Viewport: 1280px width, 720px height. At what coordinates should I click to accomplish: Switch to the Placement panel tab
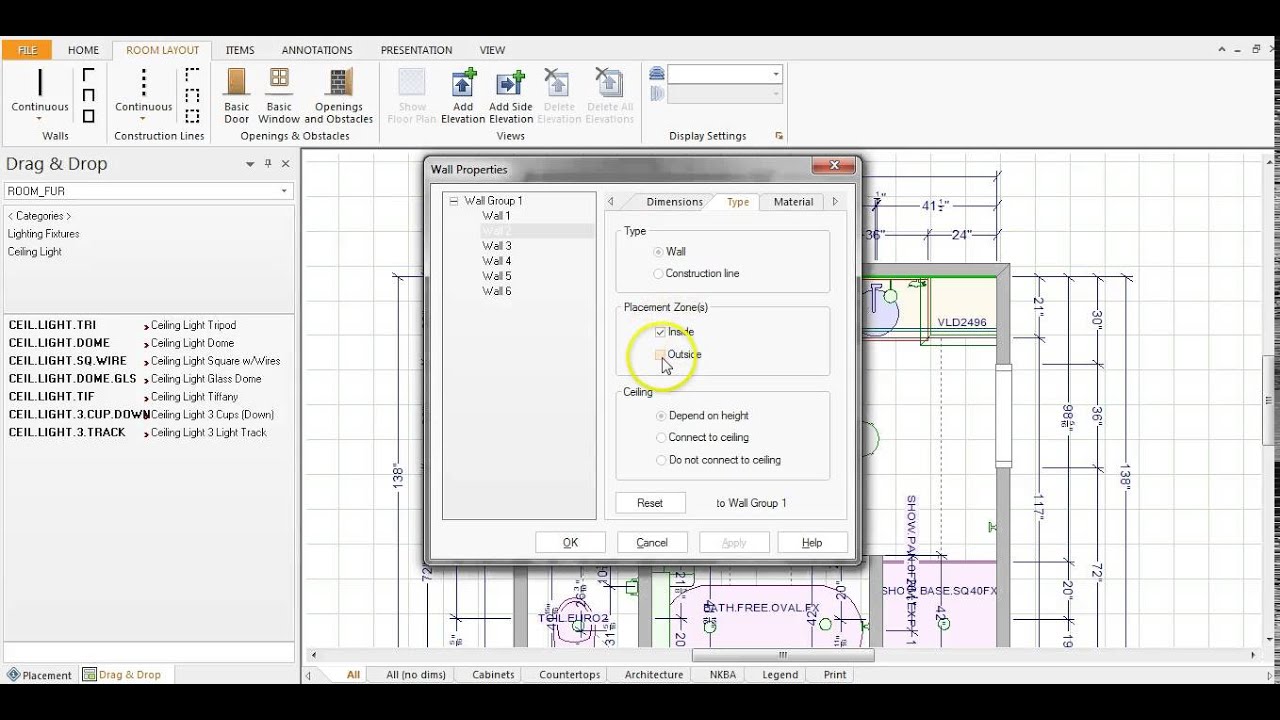pyautogui.click(x=40, y=675)
